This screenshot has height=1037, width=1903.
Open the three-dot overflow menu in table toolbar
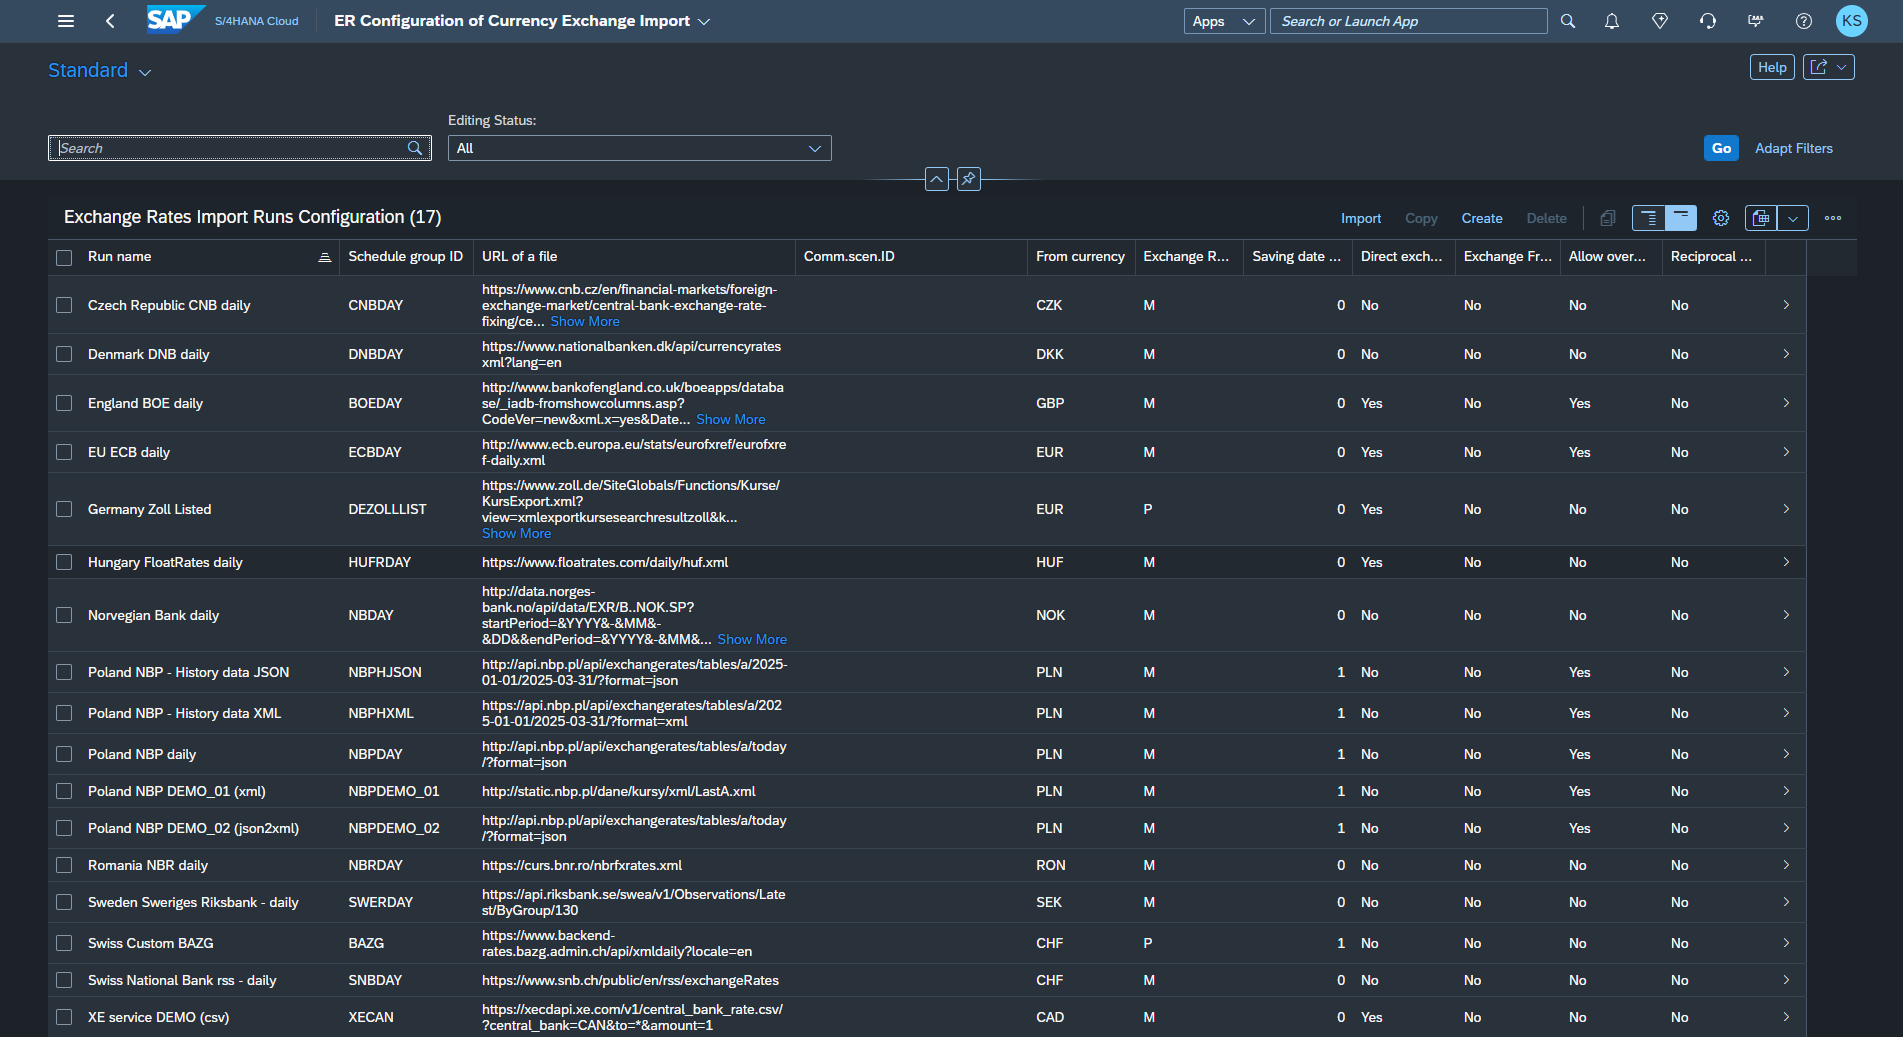(1832, 218)
